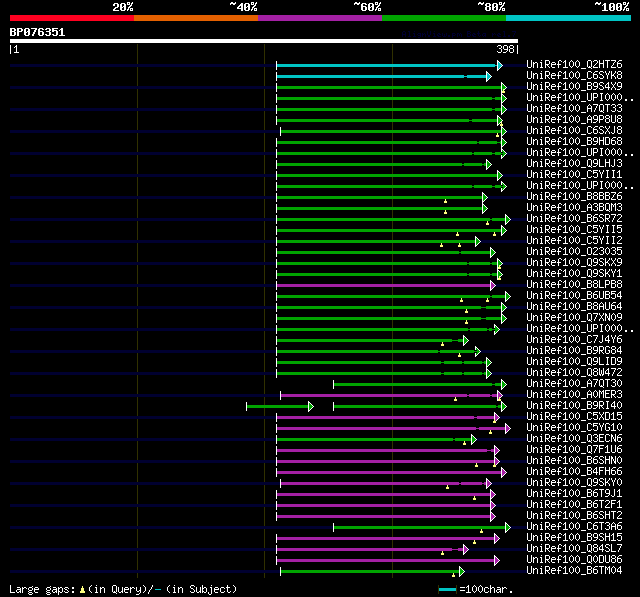Select the UniRef100_B8LPB8 label
The height and width of the screenshot is (597, 640).
[x=574, y=284]
